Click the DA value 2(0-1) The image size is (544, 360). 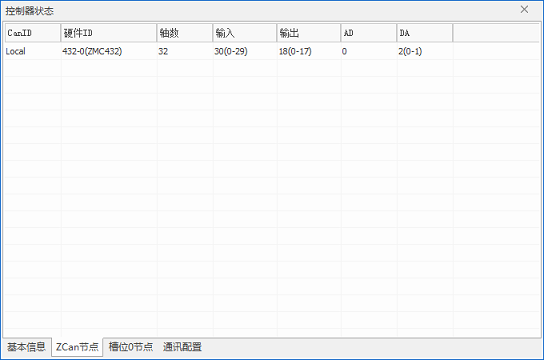coord(410,51)
